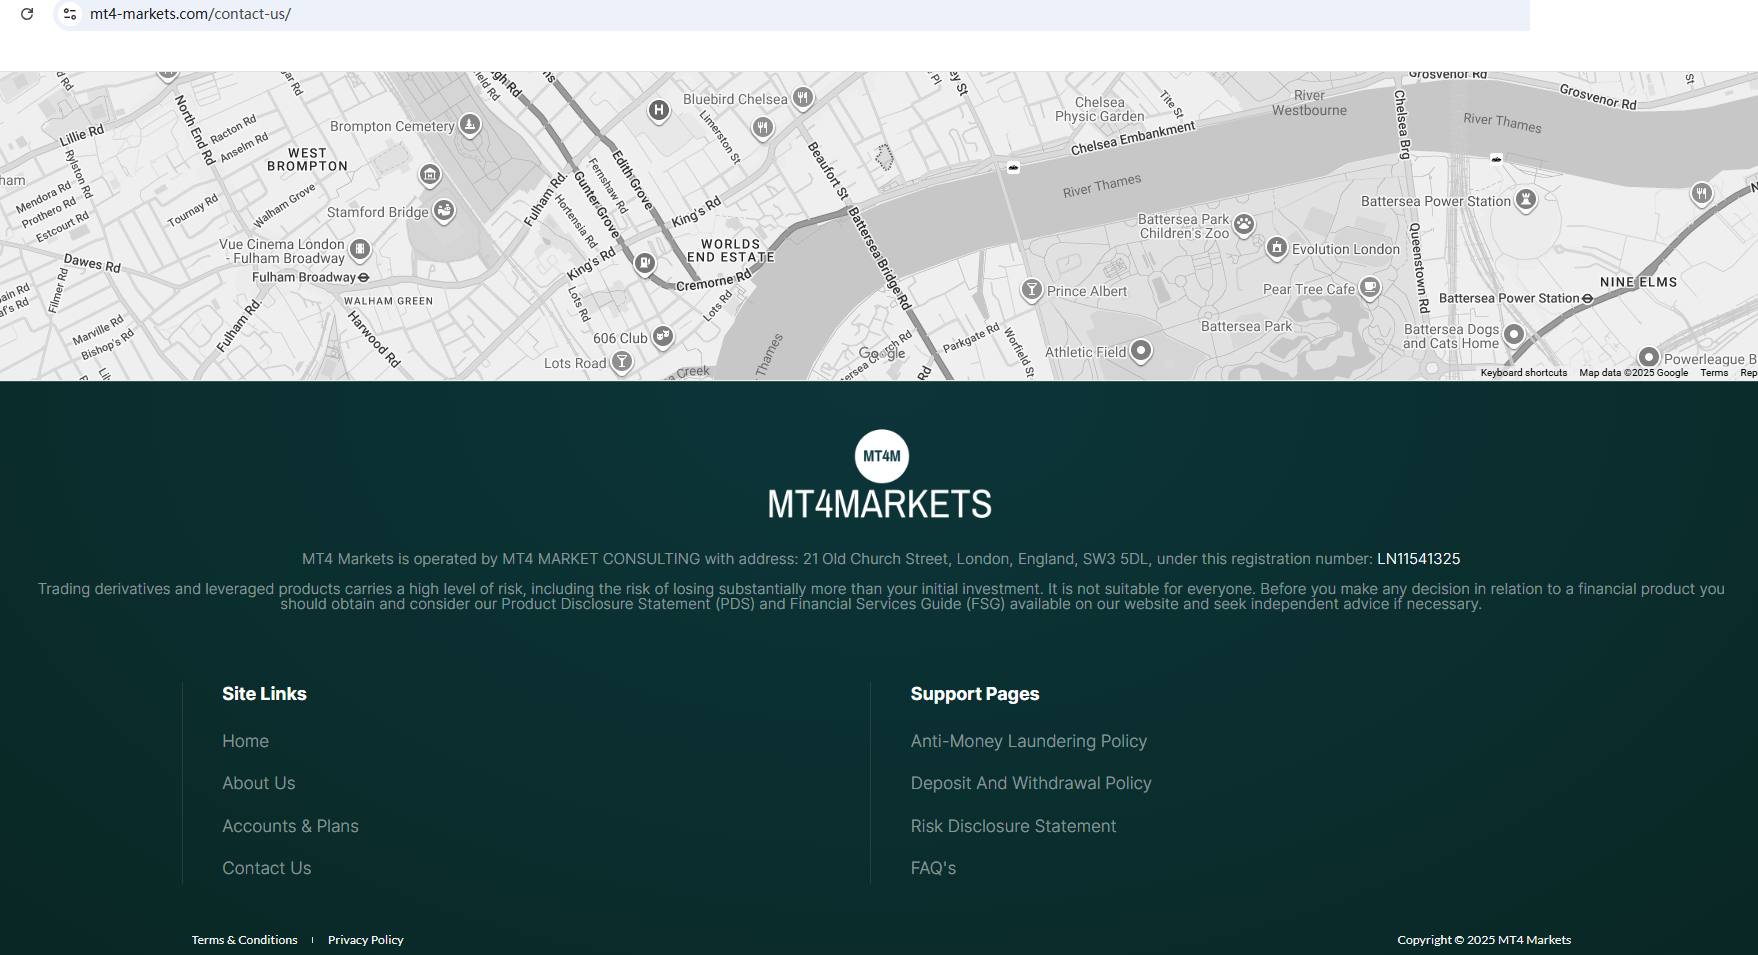Viewport: 1758px width, 955px height.
Task: Open the Lots Road bar pin
Action: tap(622, 362)
